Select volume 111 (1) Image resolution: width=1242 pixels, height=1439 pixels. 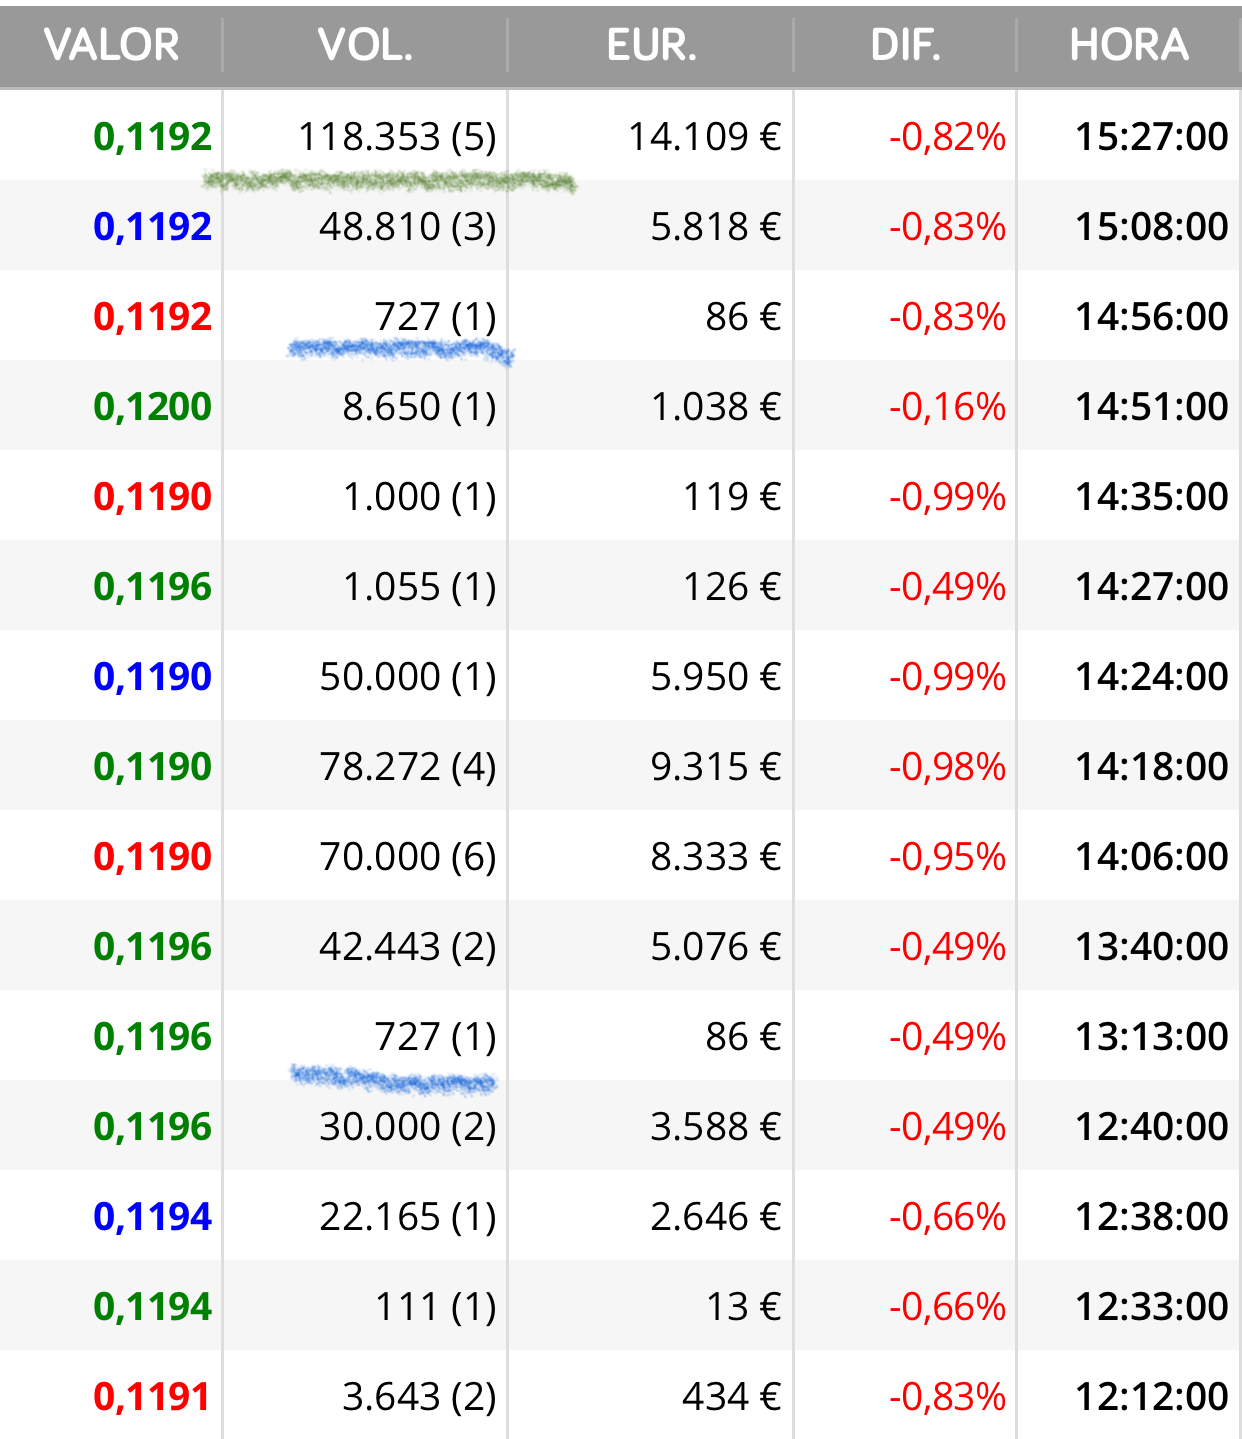click(435, 1307)
